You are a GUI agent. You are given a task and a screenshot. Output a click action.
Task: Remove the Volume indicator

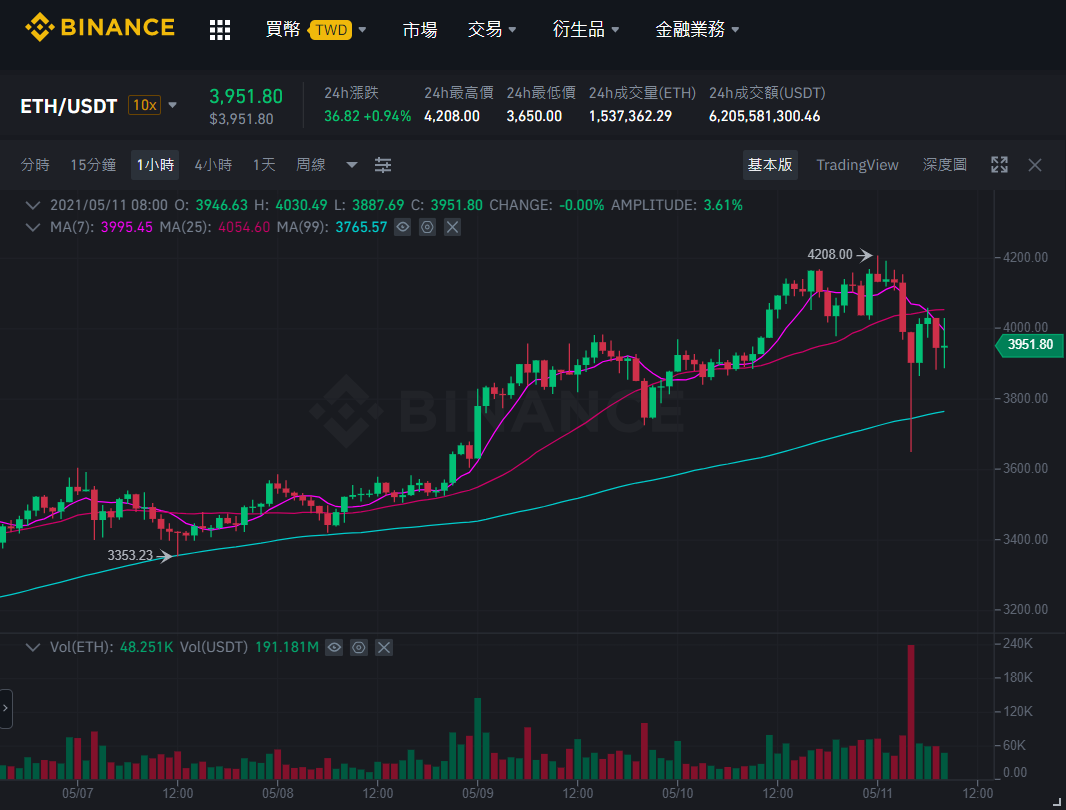click(383, 647)
